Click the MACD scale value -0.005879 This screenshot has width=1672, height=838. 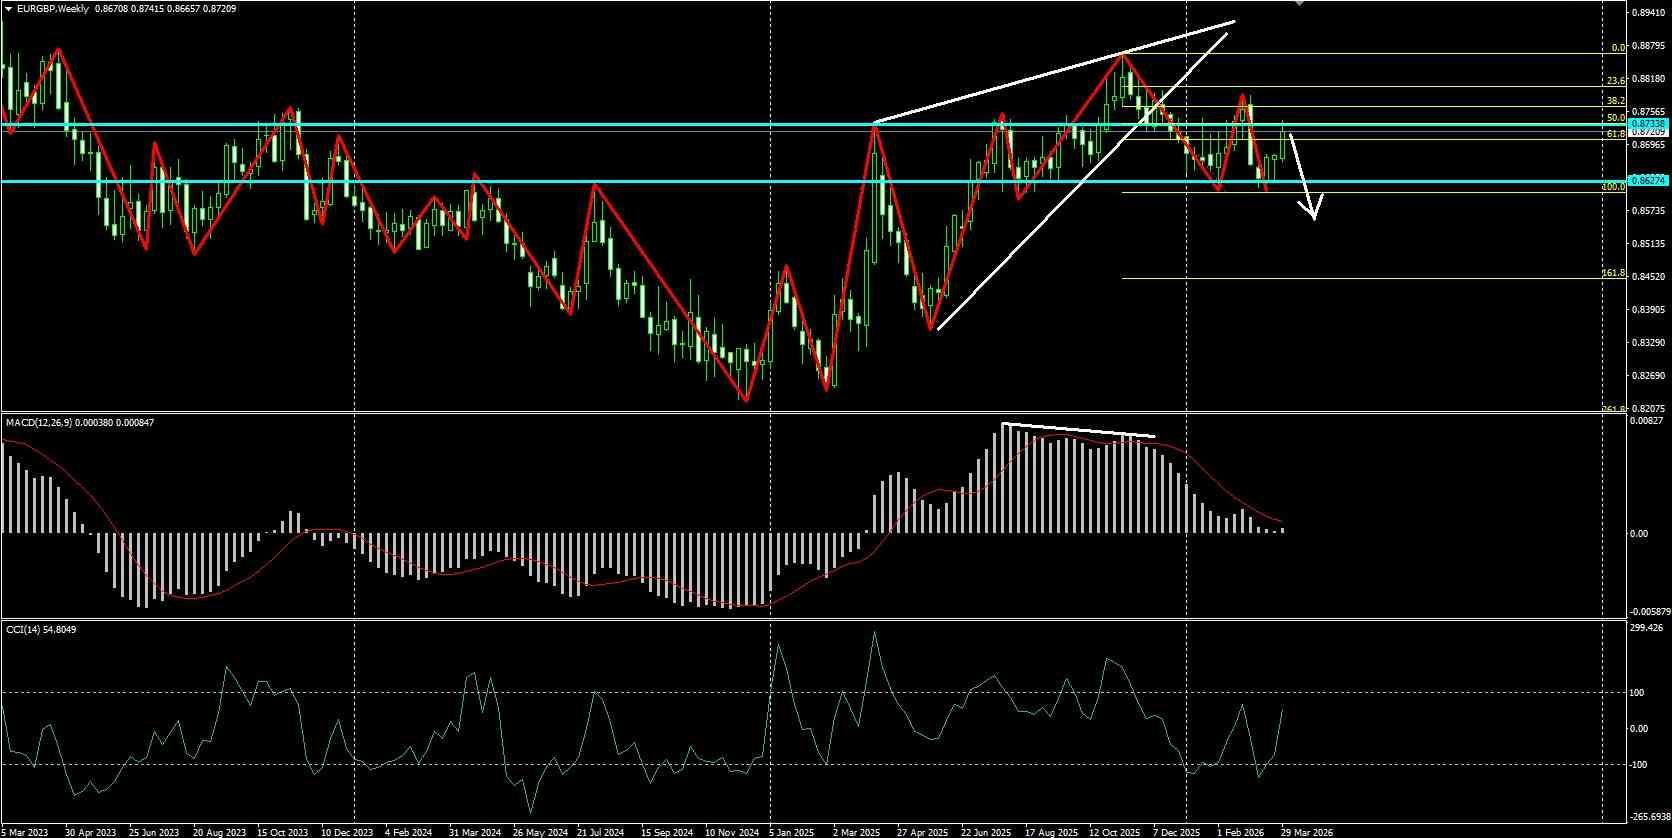[x=1650, y=612]
